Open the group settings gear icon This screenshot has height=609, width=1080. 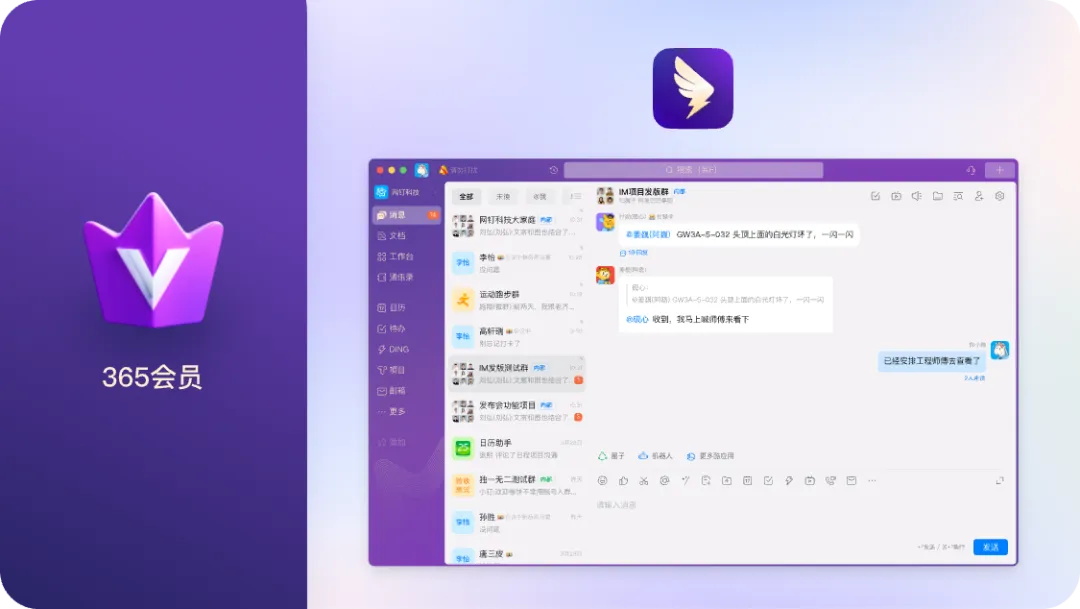(999, 196)
